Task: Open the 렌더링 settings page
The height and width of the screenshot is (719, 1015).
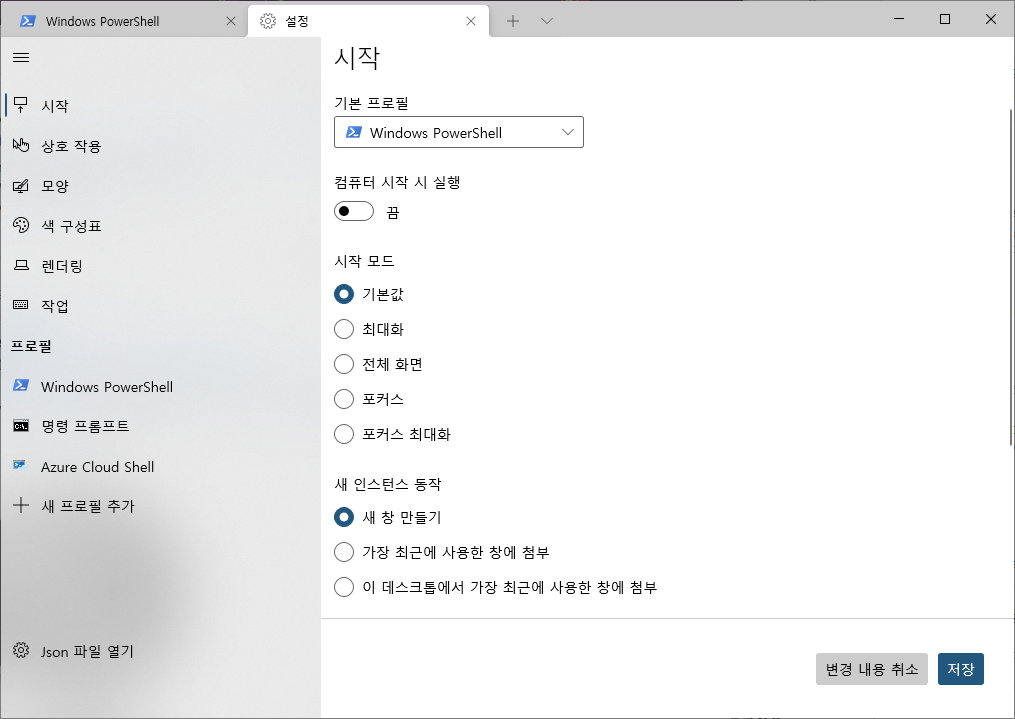Action: (160, 265)
